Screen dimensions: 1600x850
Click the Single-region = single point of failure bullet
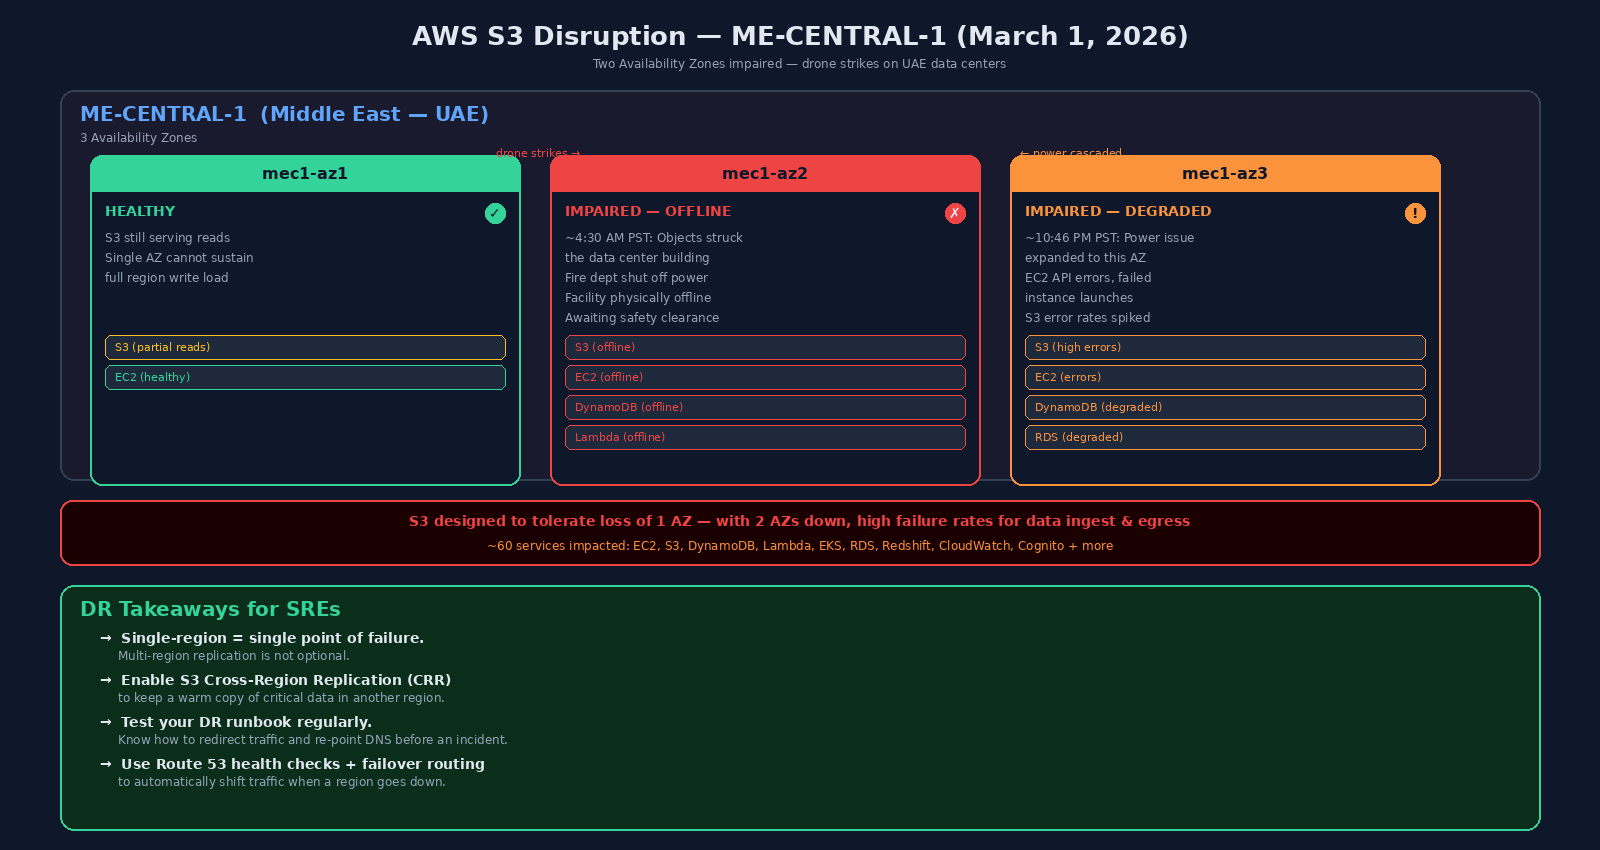(272, 638)
